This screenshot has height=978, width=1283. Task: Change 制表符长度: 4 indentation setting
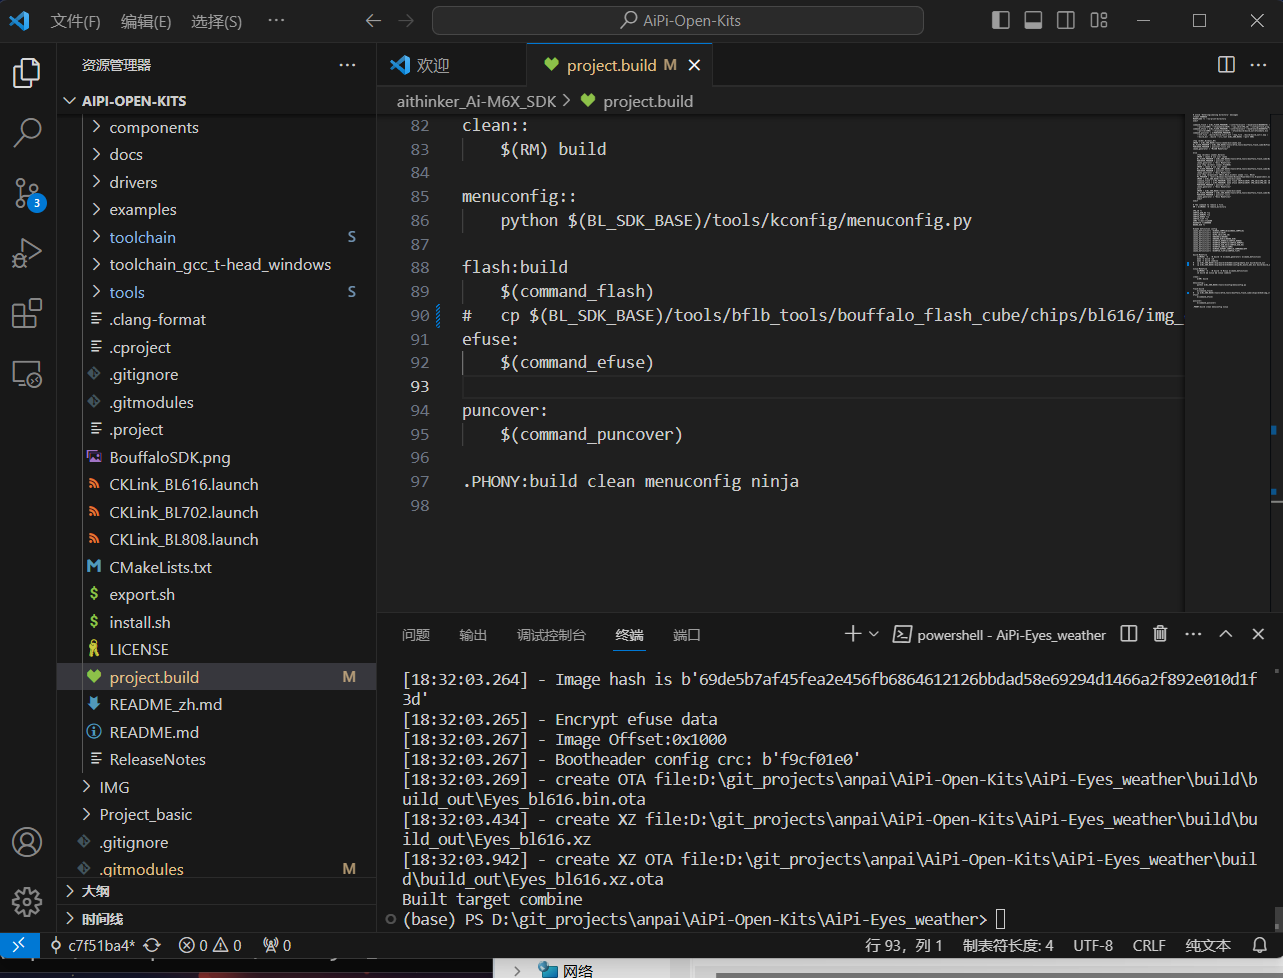[x=1008, y=945]
